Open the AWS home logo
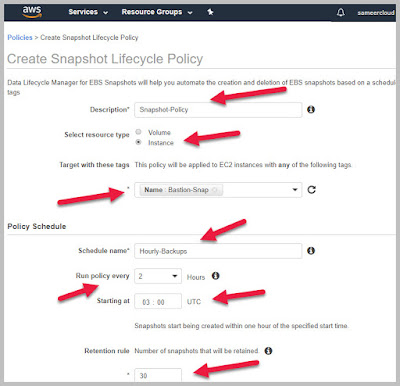Image resolution: width=400 pixels, height=386 pixels. click(x=32, y=11)
